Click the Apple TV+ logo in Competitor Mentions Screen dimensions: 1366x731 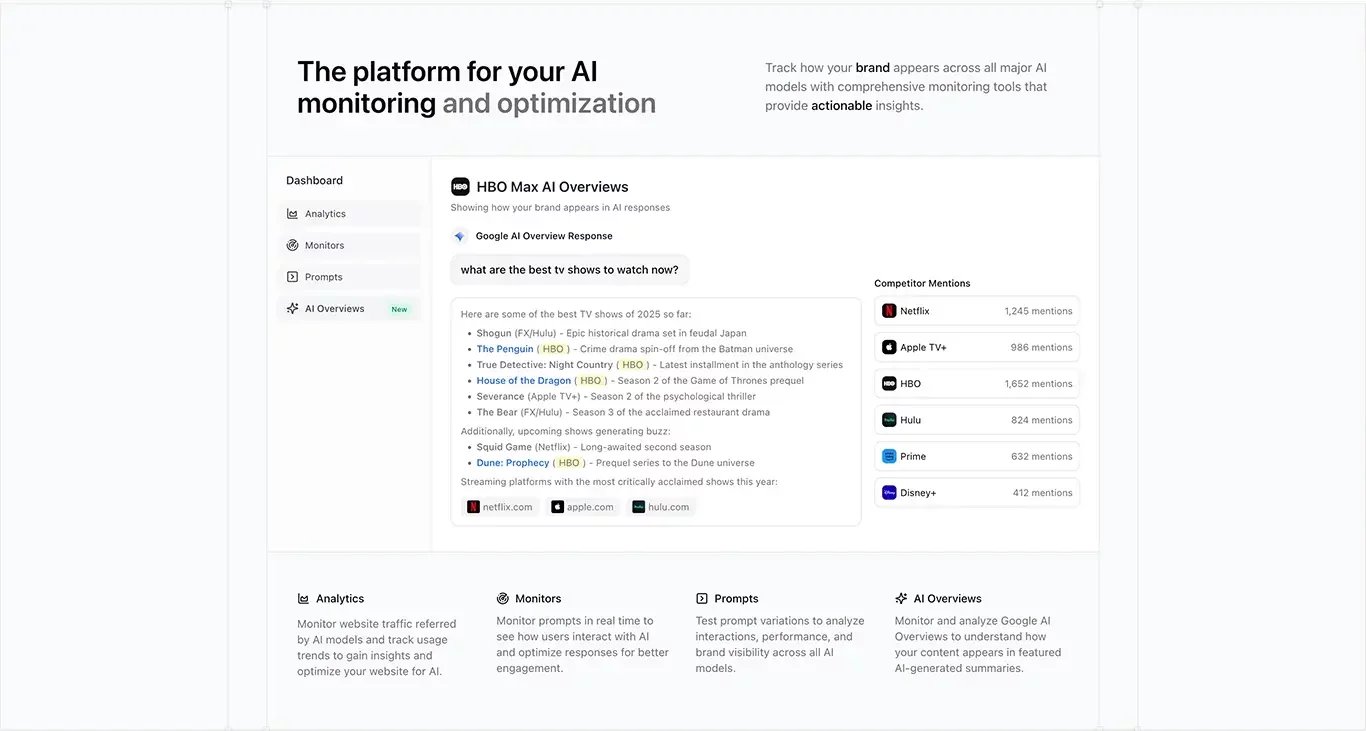pos(889,347)
